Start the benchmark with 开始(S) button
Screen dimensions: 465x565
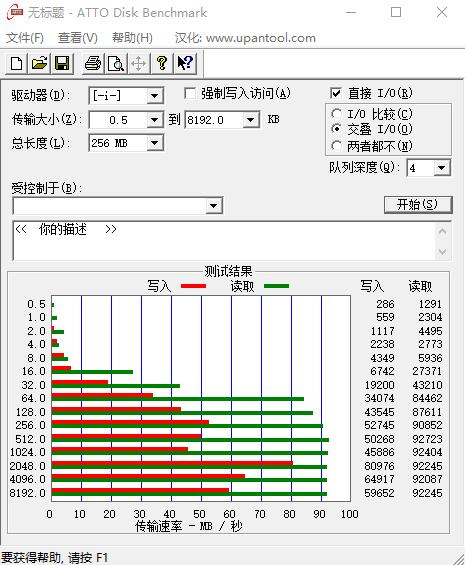tap(417, 205)
